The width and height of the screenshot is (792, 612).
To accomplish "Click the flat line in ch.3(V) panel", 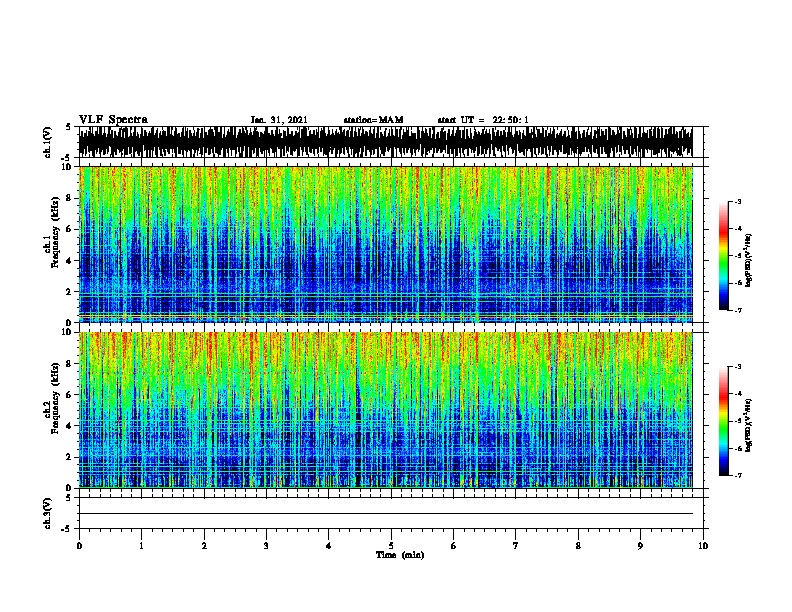I will [386, 514].
